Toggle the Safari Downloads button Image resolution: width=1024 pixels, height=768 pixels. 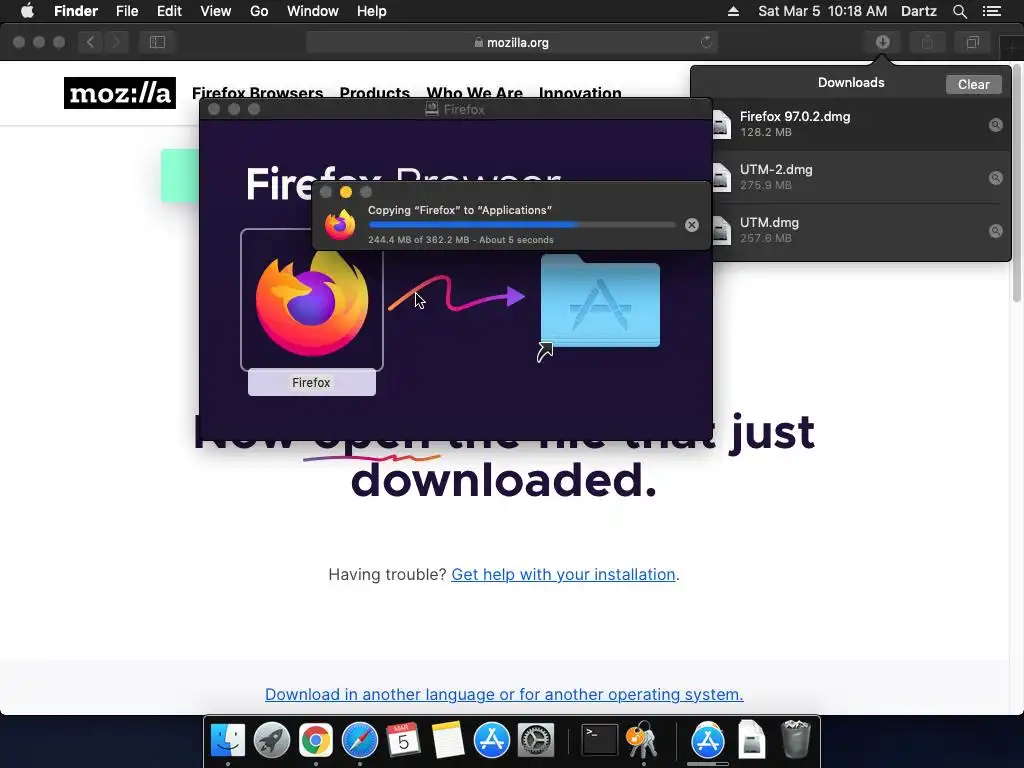click(883, 42)
